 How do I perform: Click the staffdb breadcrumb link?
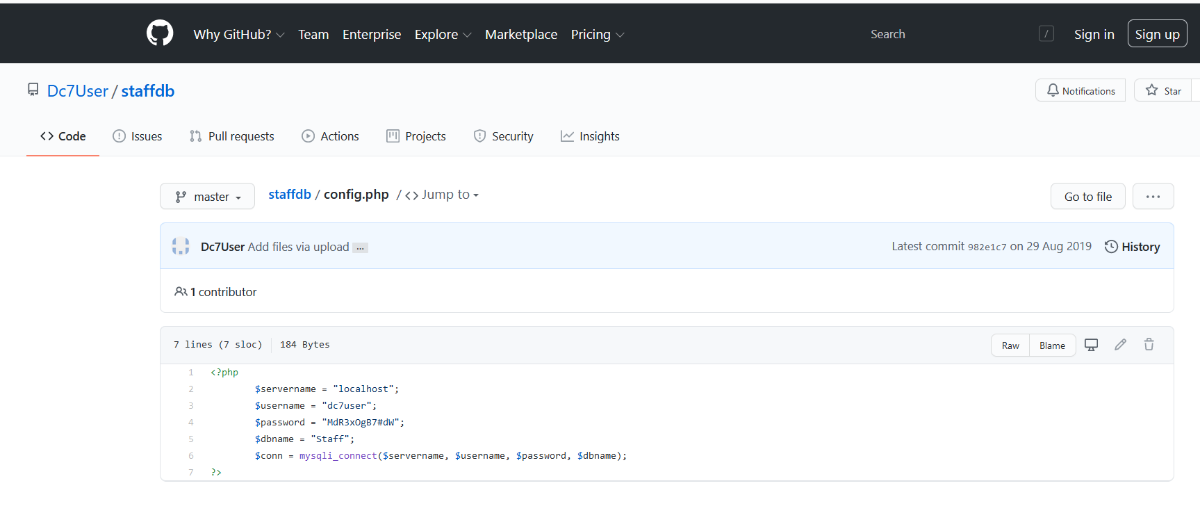290,195
